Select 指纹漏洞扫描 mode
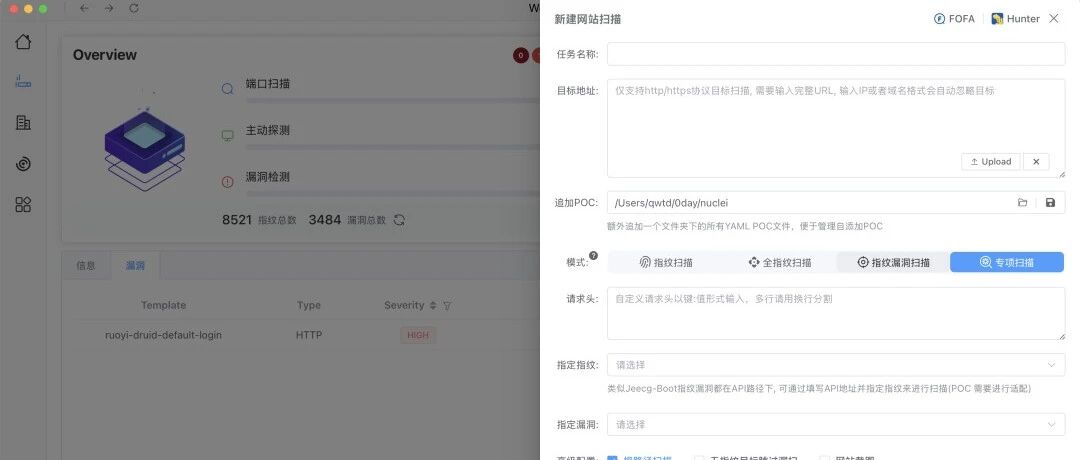This screenshot has height=460, width=1080. [893, 262]
